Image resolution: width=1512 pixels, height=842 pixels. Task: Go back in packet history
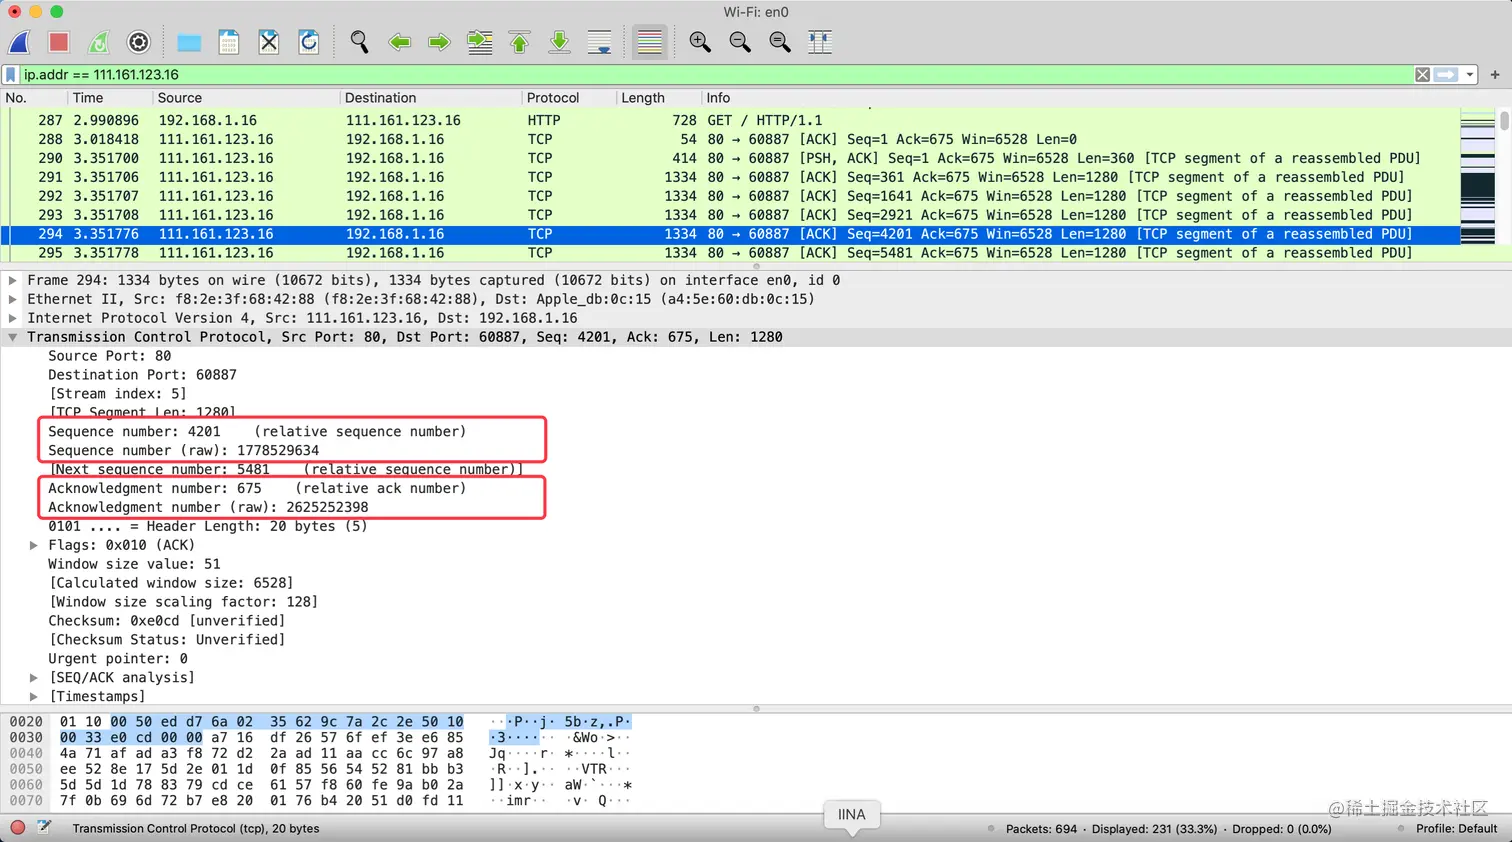pyautogui.click(x=399, y=42)
